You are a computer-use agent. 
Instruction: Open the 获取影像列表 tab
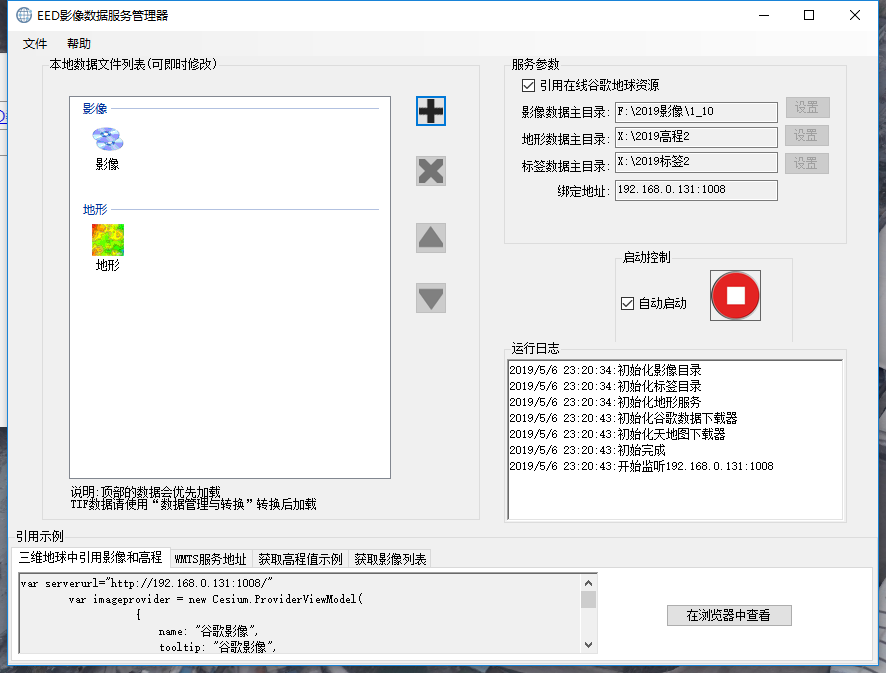click(x=390, y=559)
